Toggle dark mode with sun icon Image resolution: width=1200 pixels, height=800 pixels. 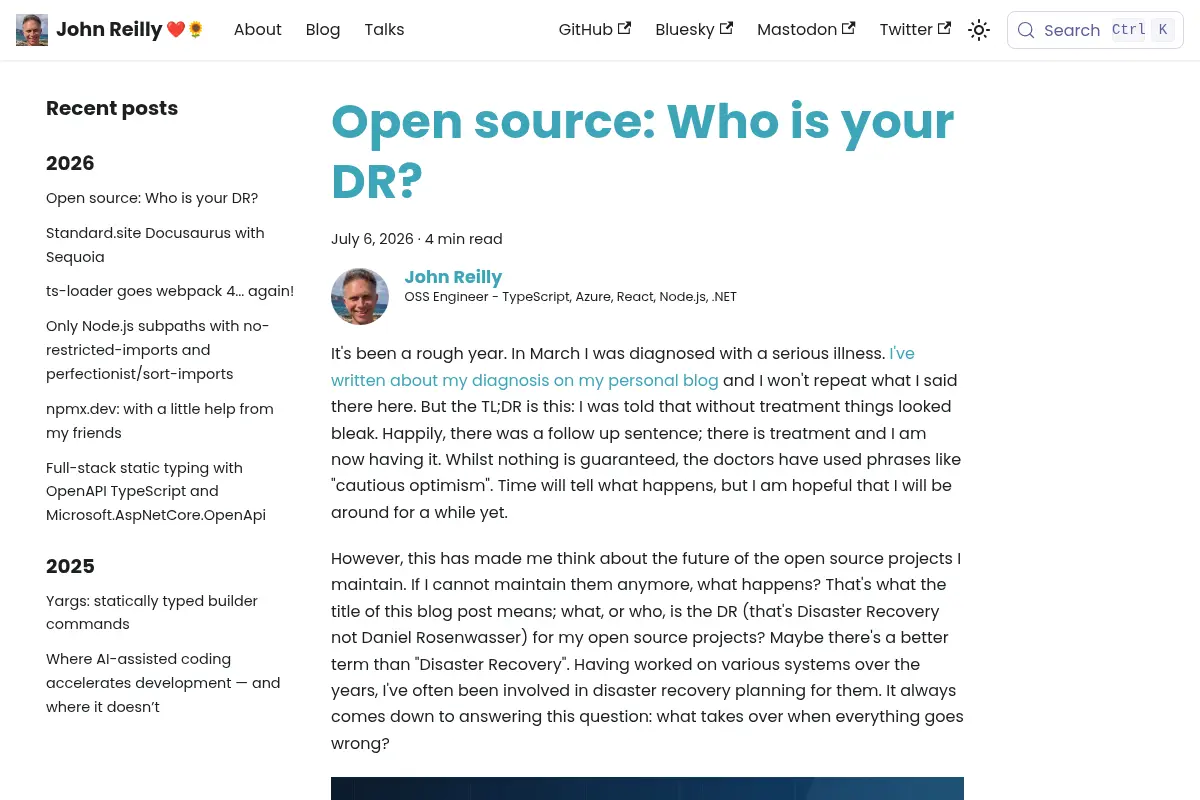pyautogui.click(x=979, y=30)
